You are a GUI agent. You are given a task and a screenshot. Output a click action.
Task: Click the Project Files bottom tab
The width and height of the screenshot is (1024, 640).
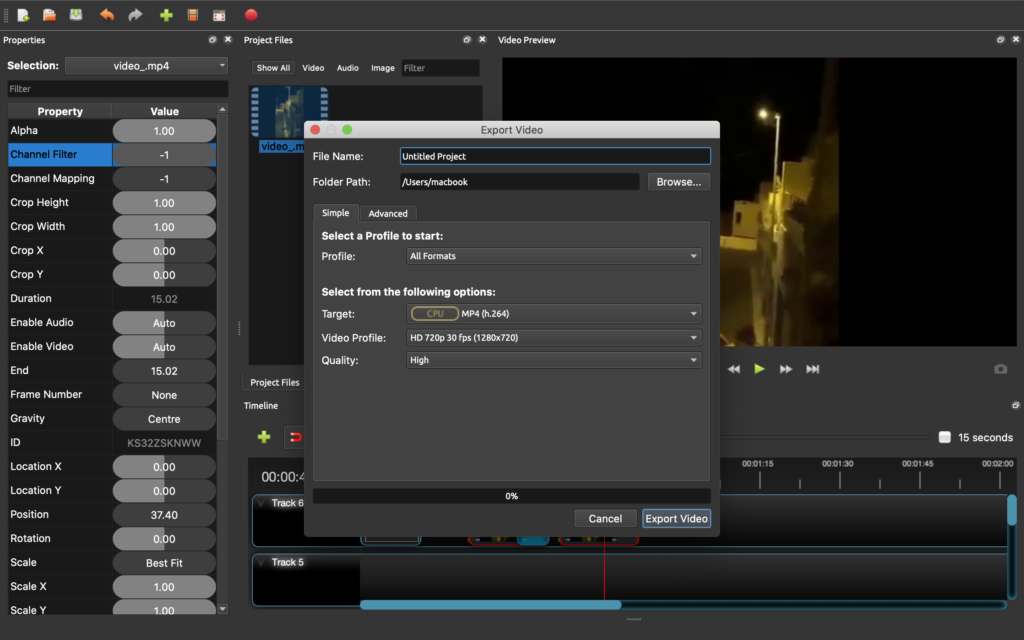[275, 383]
